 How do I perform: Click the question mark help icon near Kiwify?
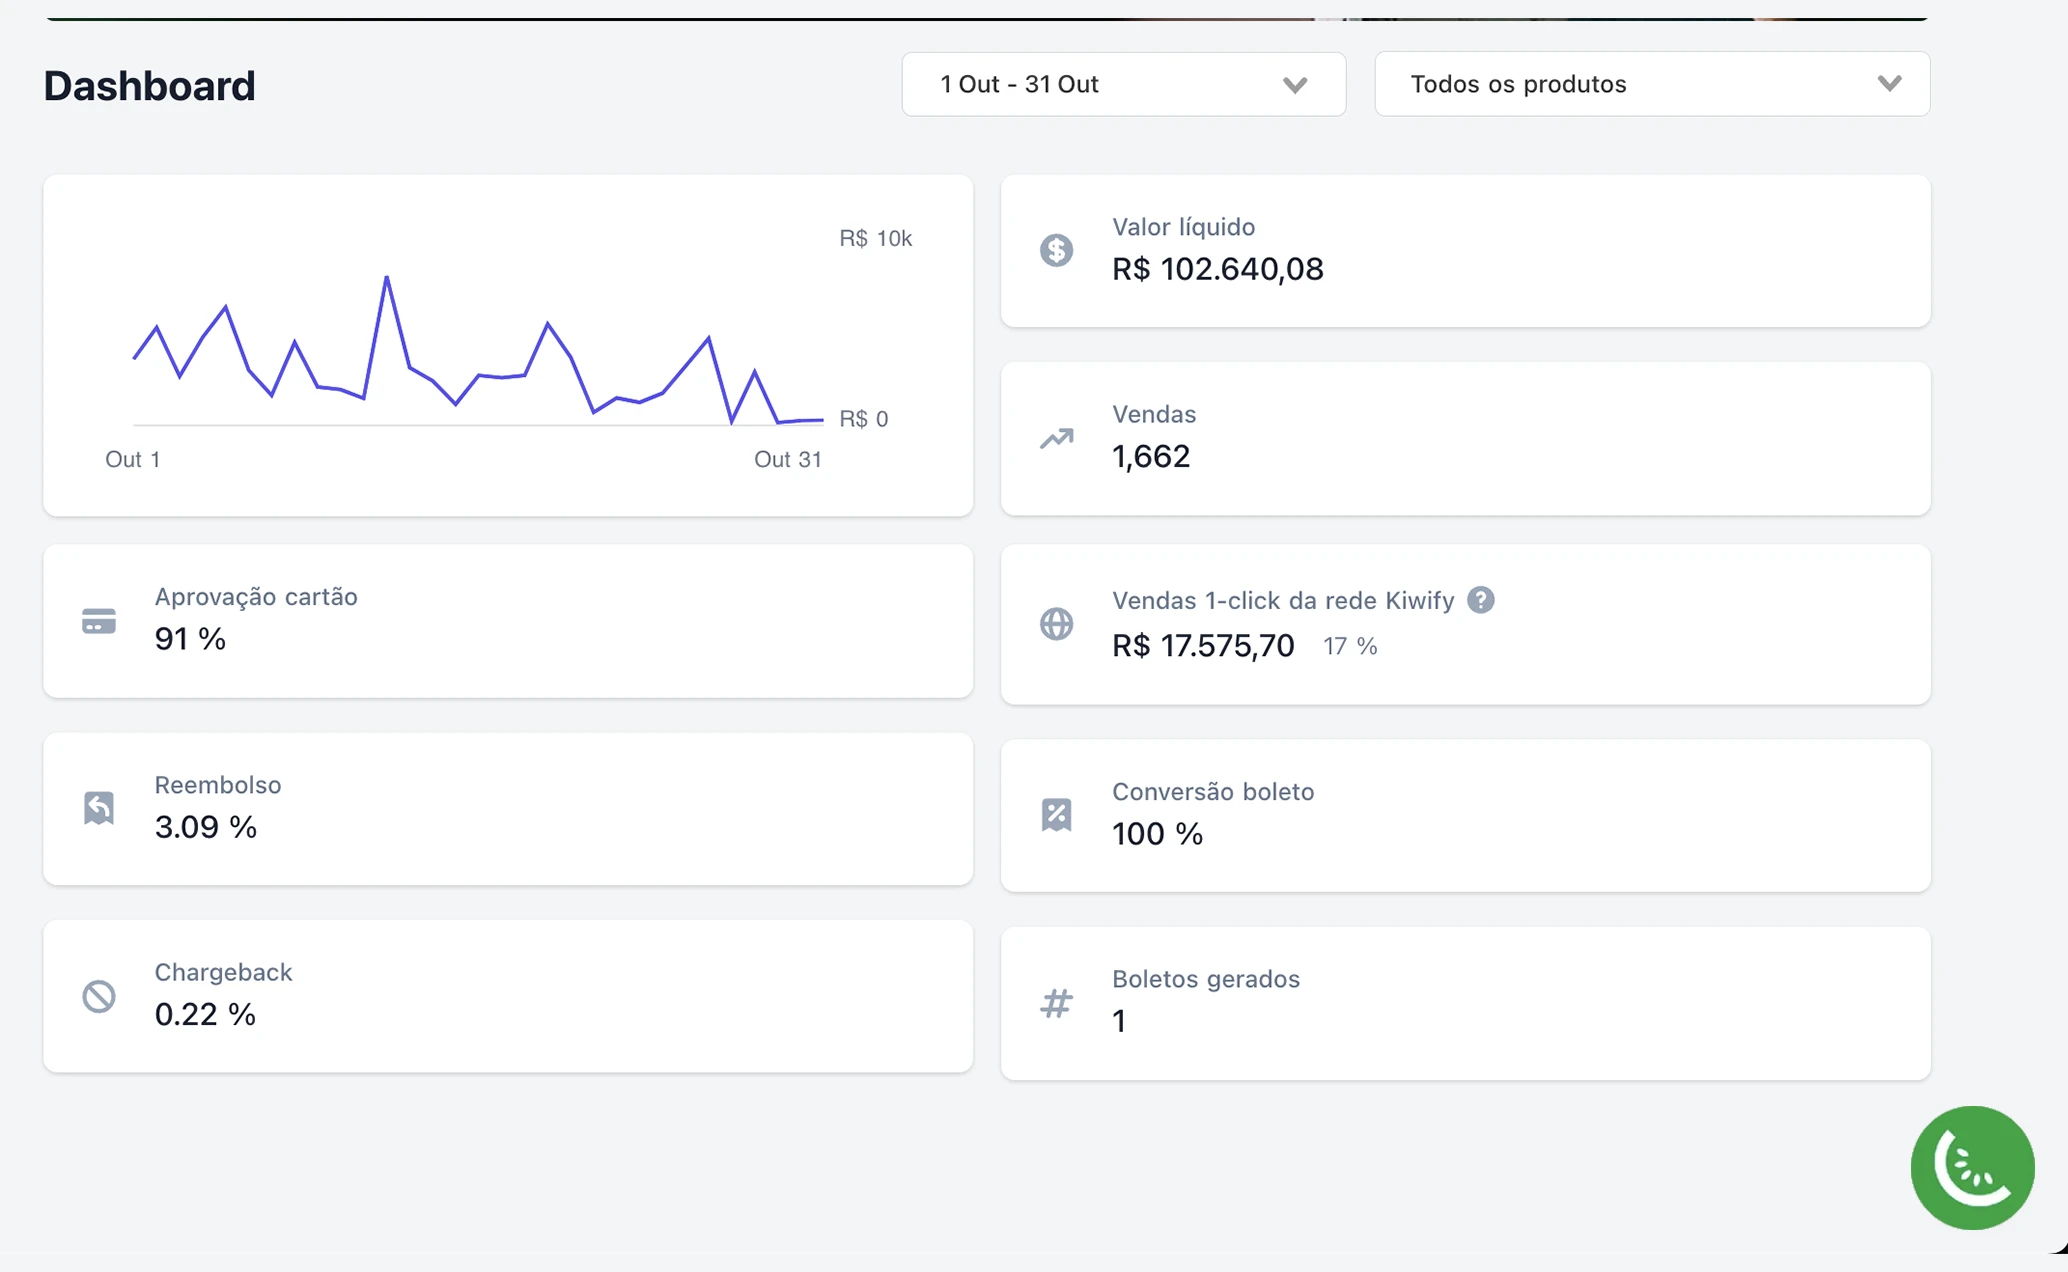[x=1481, y=600]
